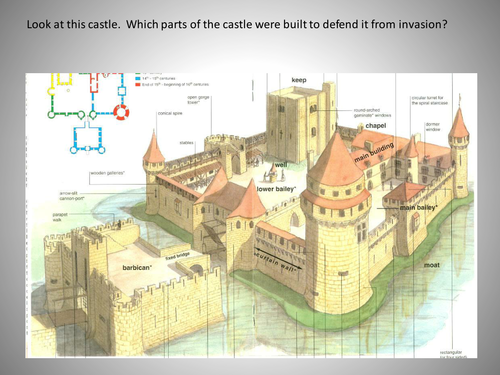Click the 'well' label in courtyard
The width and height of the screenshot is (500, 375).
(x=281, y=165)
